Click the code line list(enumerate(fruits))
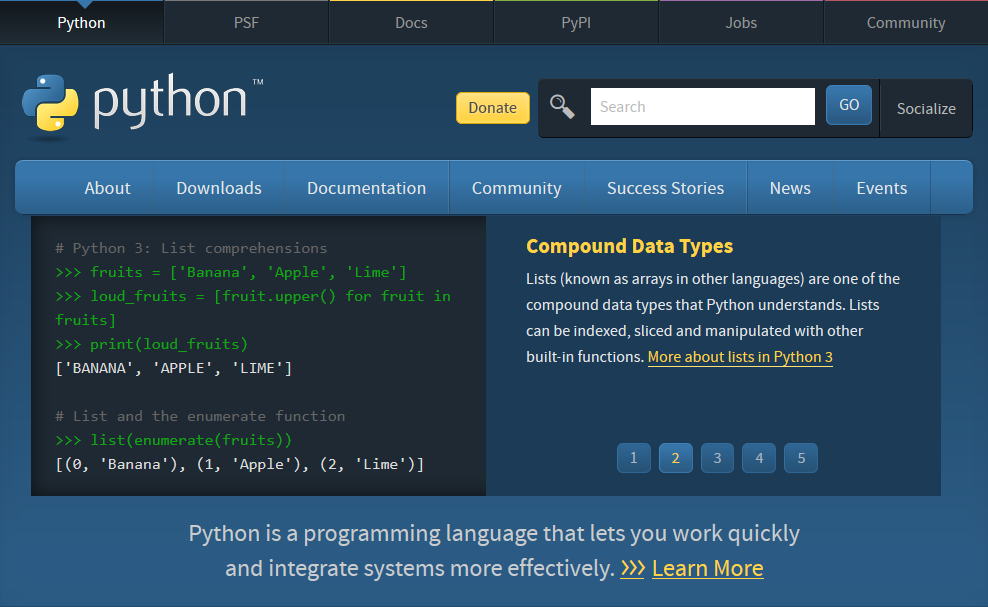The width and height of the screenshot is (988, 607). pyautogui.click(x=174, y=440)
